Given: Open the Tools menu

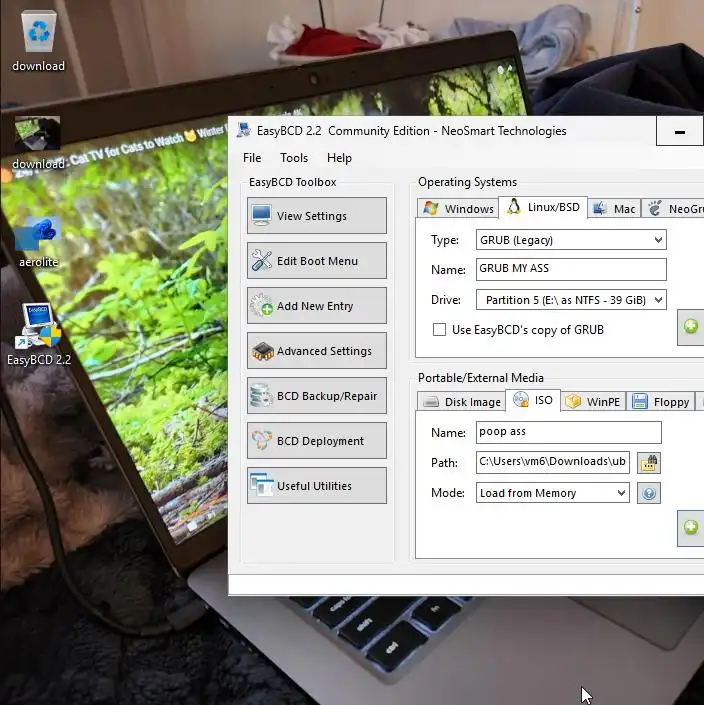Looking at the screenshot, I should 294,158.
